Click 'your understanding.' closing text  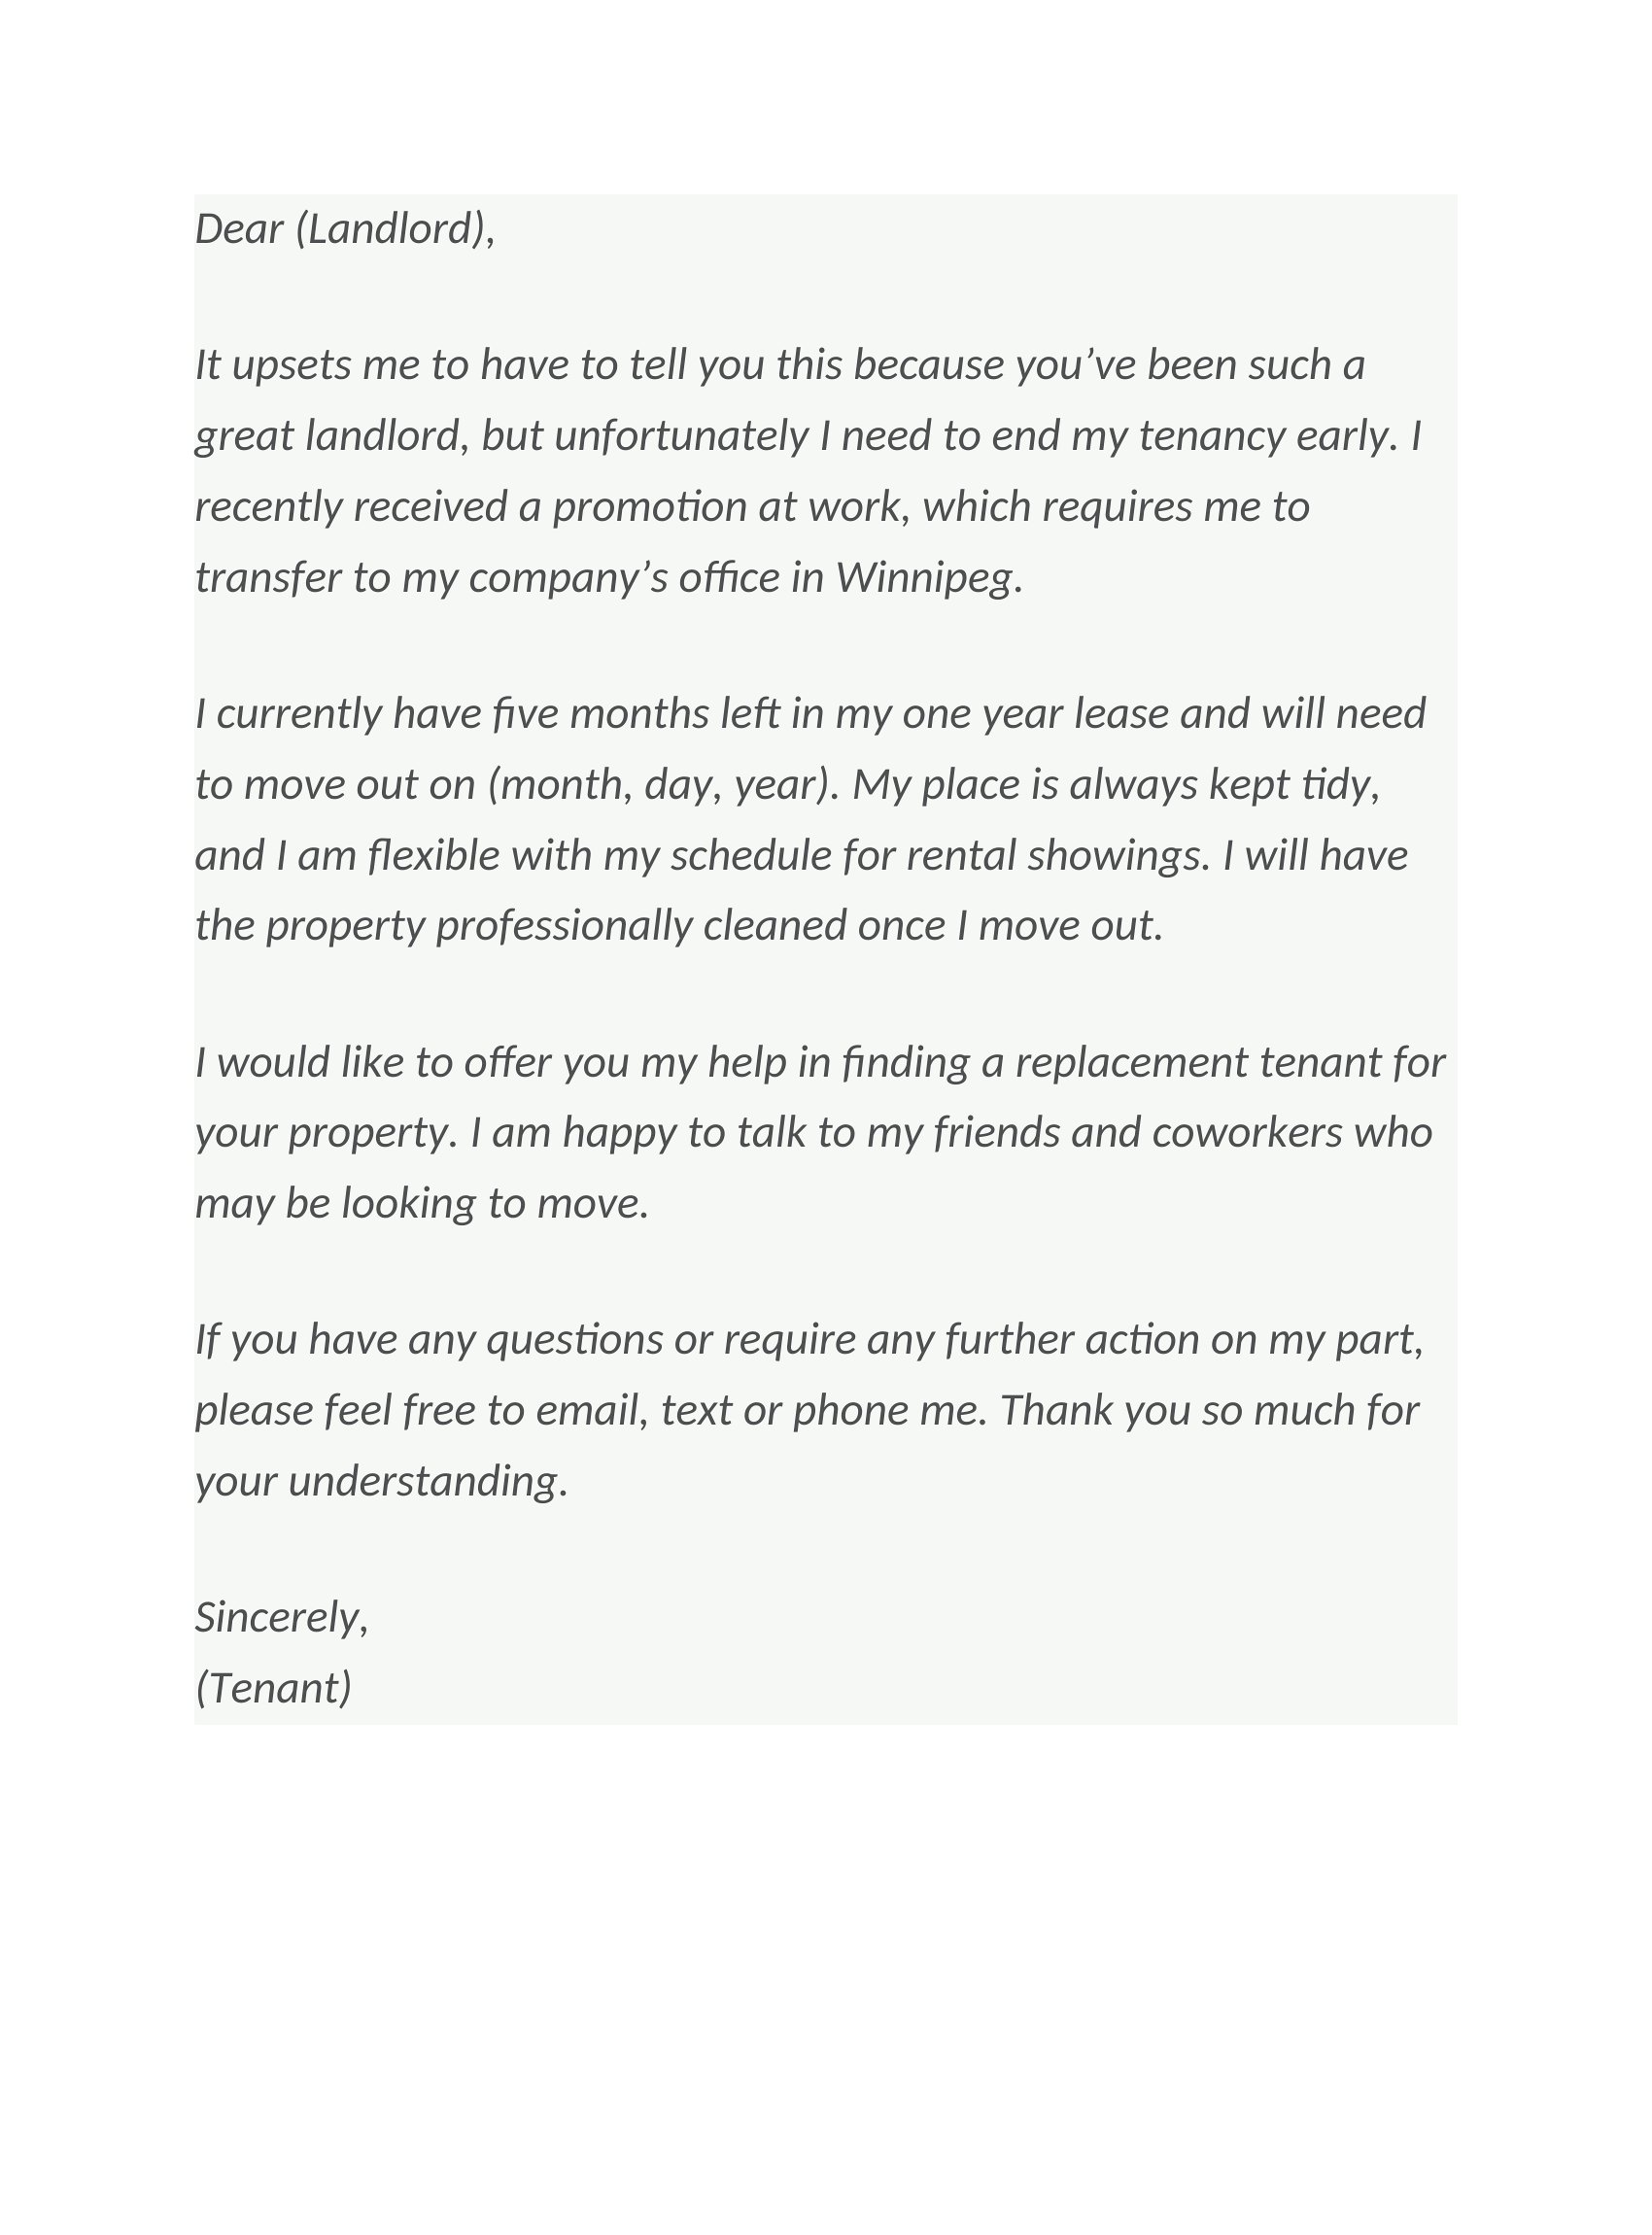(381, 1482)
